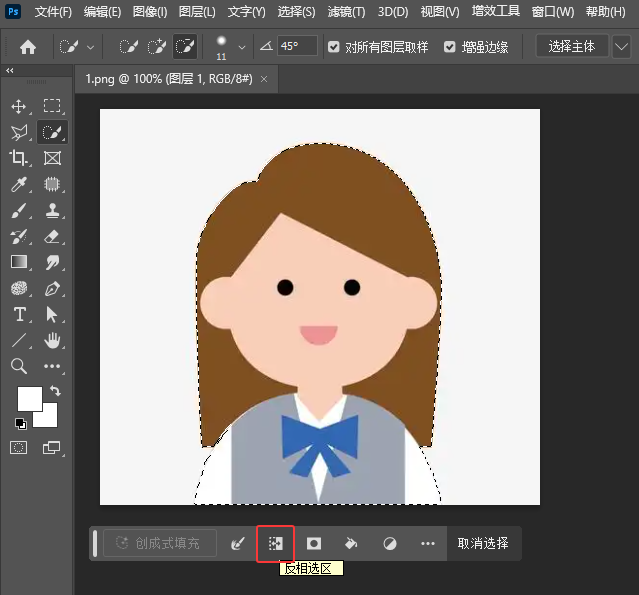Select the Spot Healing Brush tool
Image resolution: width=639 pixels, height=595 pixels.
coord(52,184)
